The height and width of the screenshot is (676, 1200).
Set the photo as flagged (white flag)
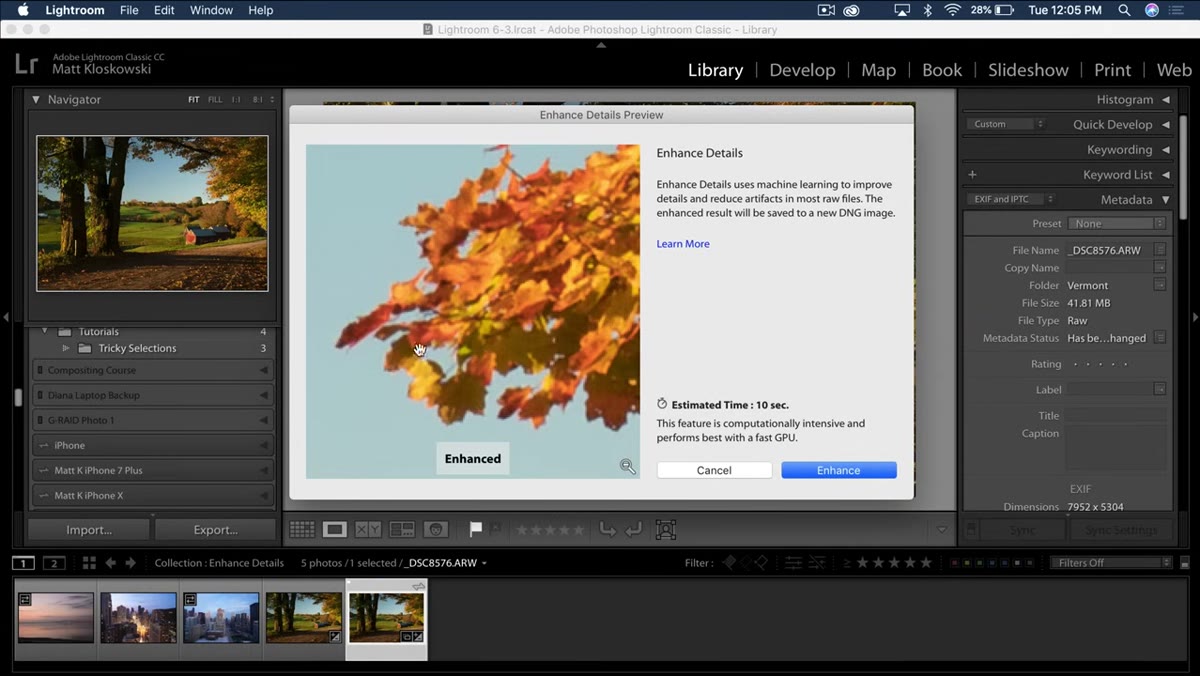click(x=476, y=529)
